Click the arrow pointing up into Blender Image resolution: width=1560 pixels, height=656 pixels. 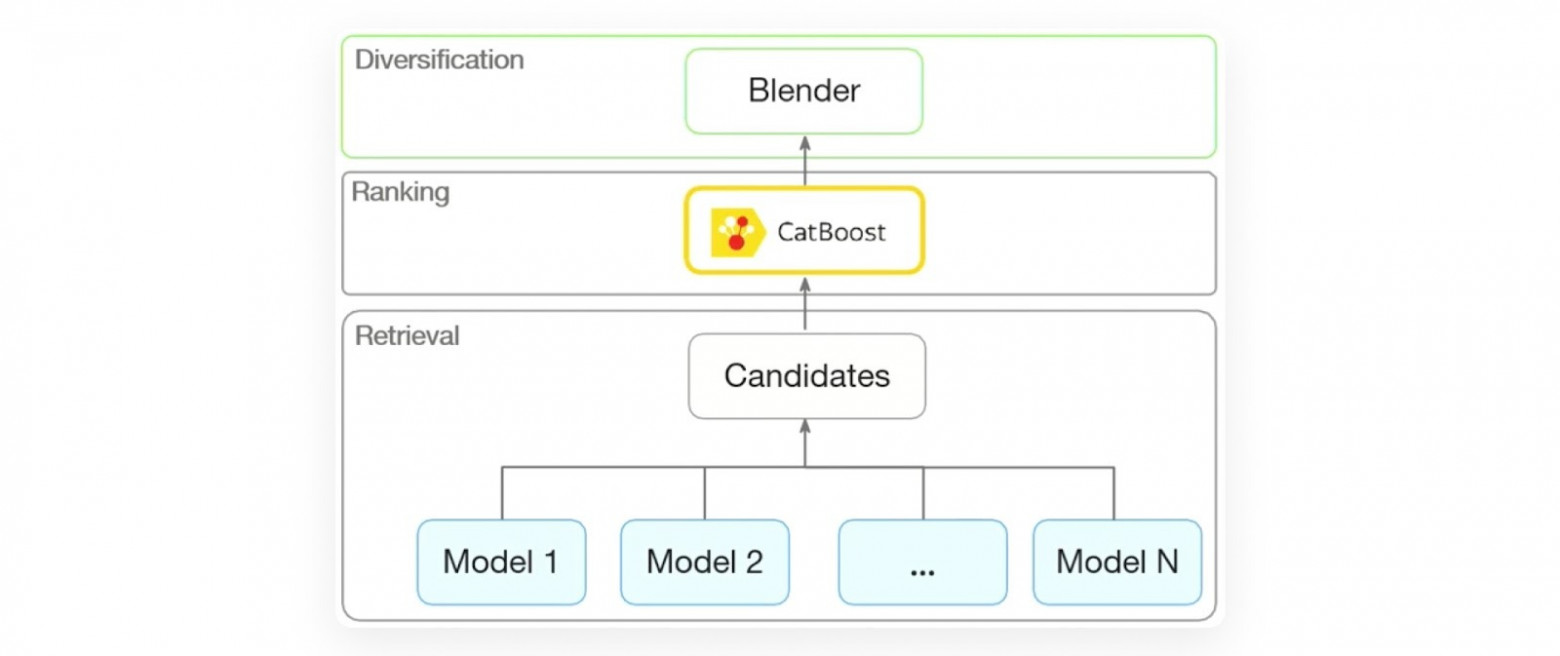click(805, 160)
